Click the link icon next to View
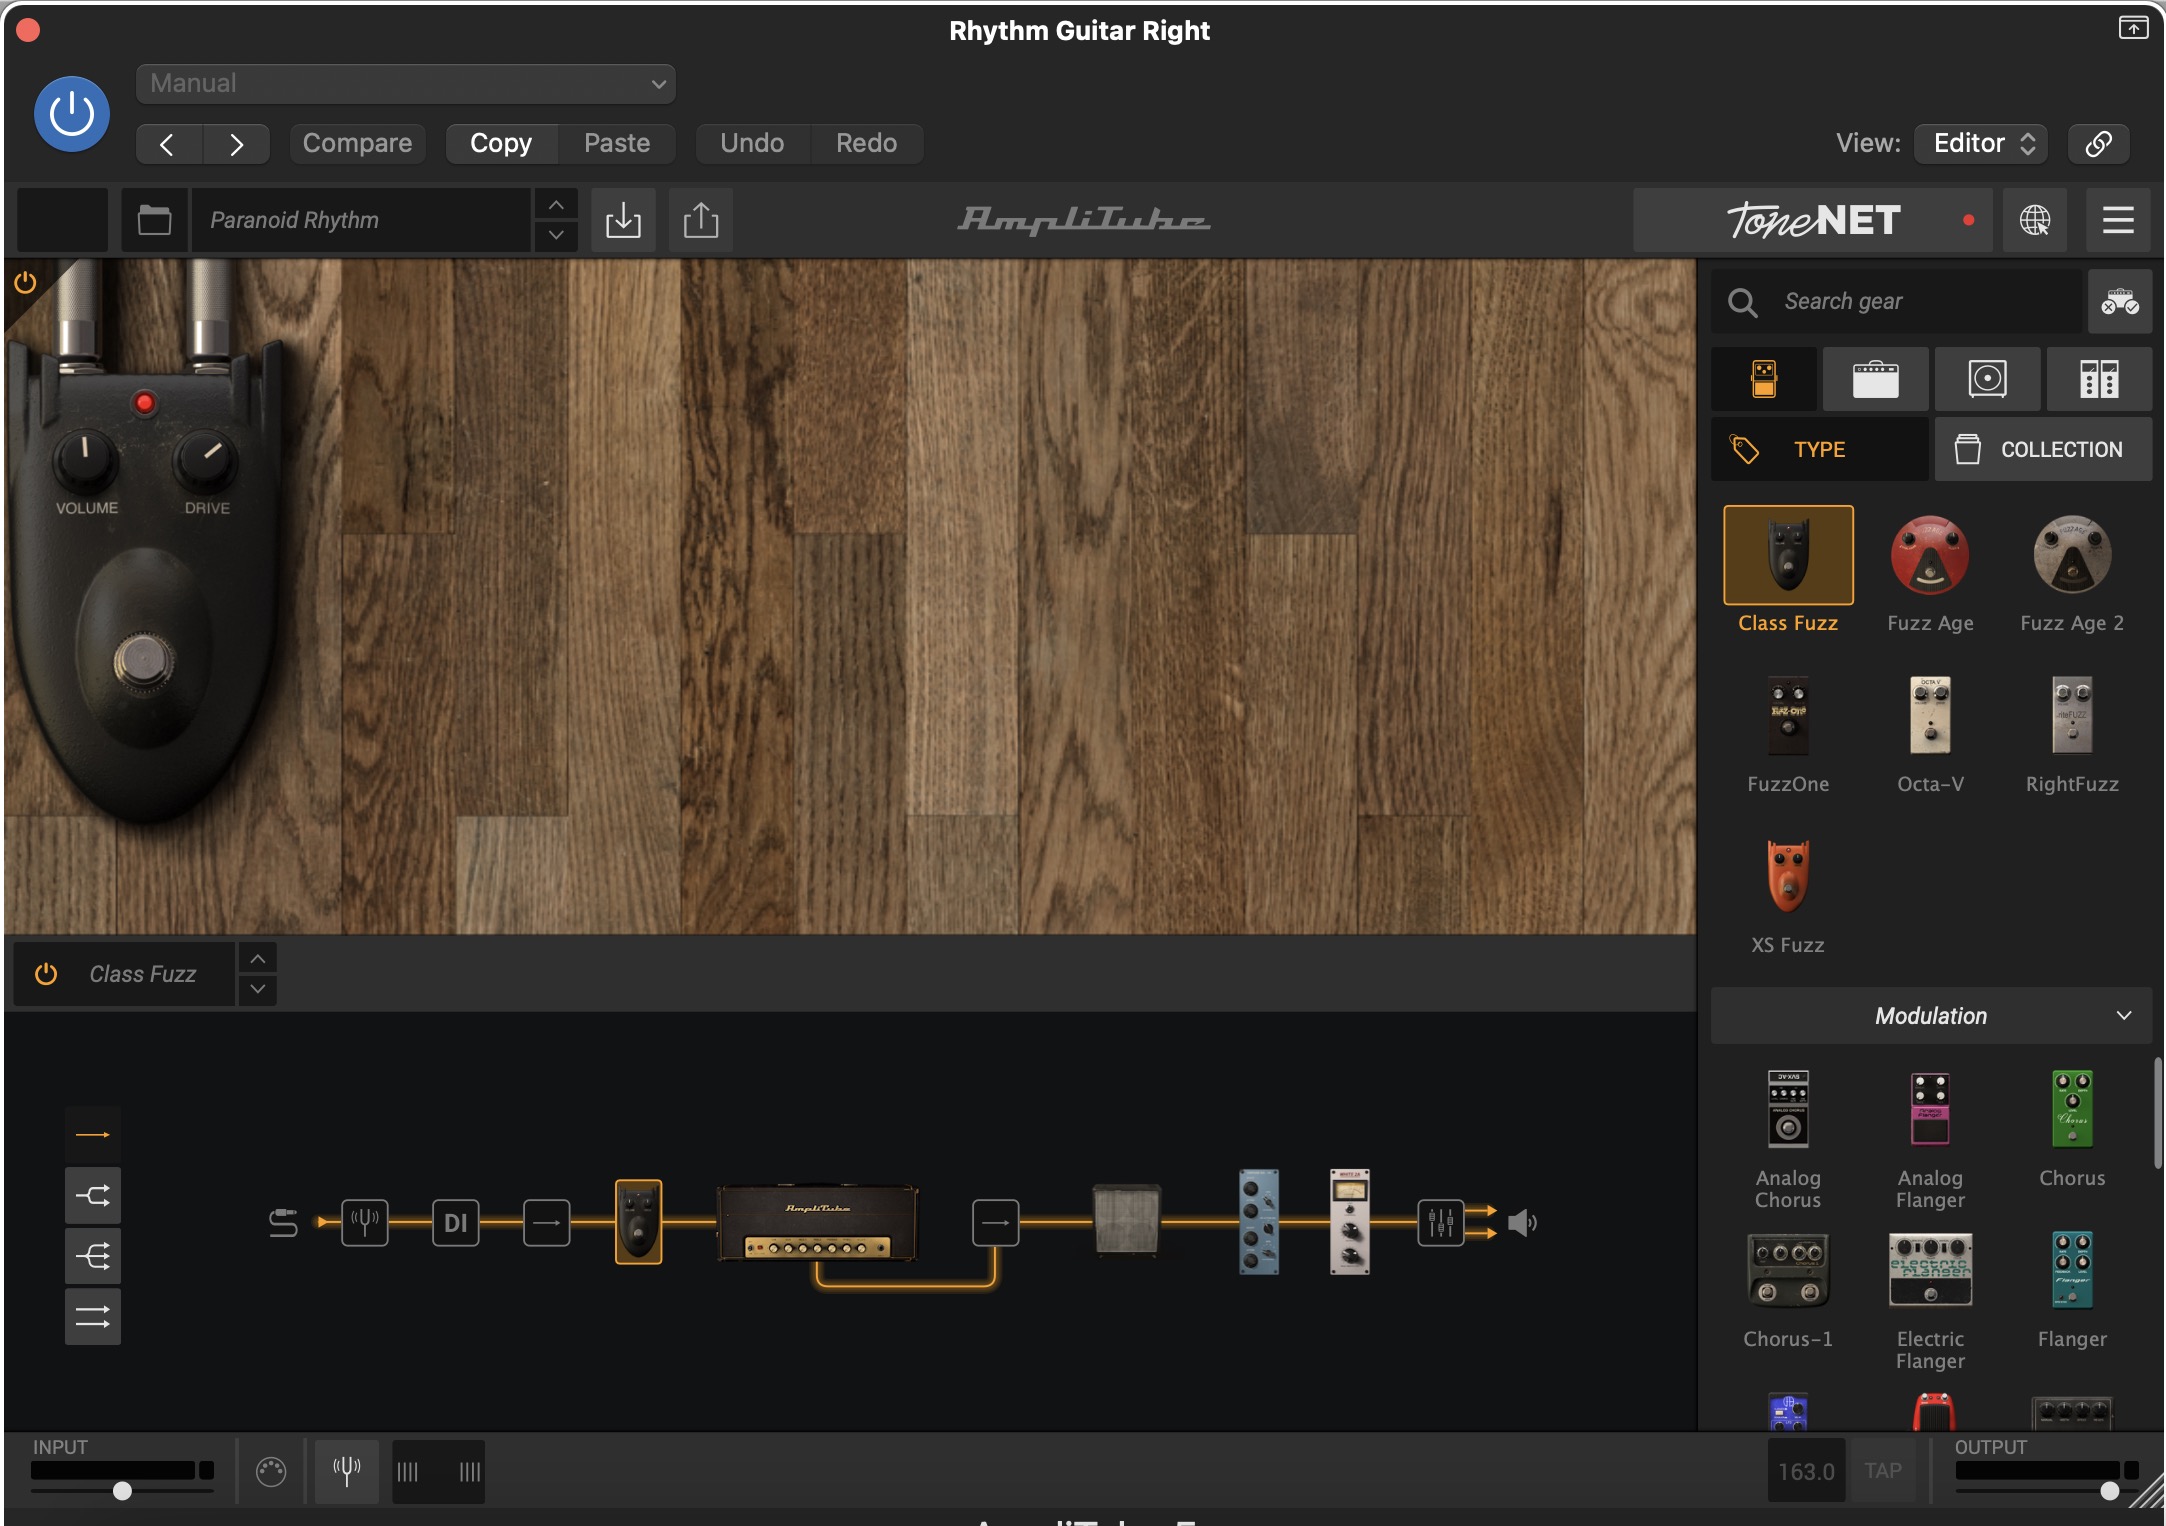The image size is (2166, 1526). (x=2098, y=143)
